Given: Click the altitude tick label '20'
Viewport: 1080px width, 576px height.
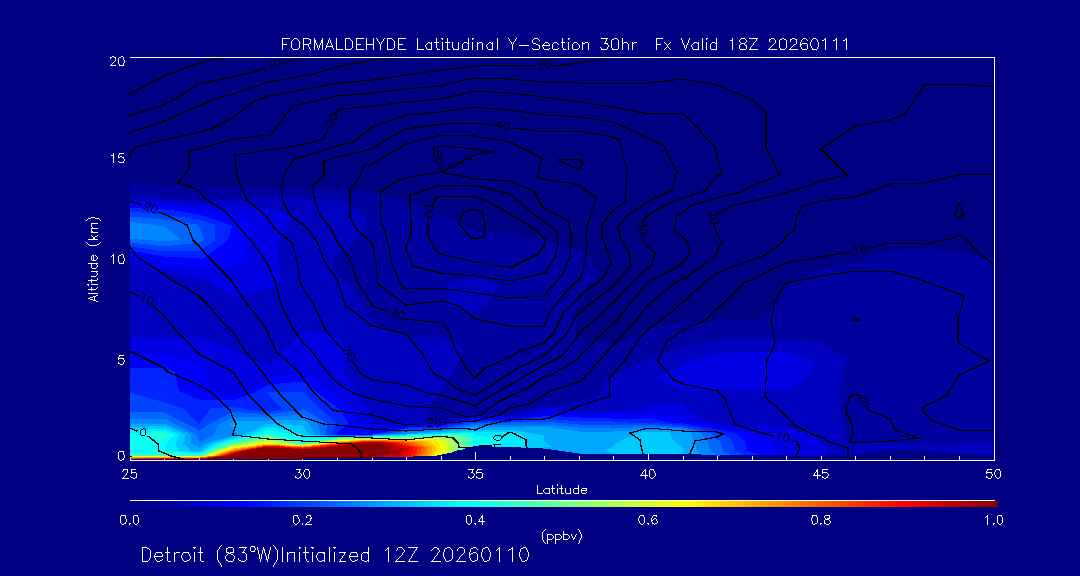Looking at the screenshot, I should pos(116,60).
